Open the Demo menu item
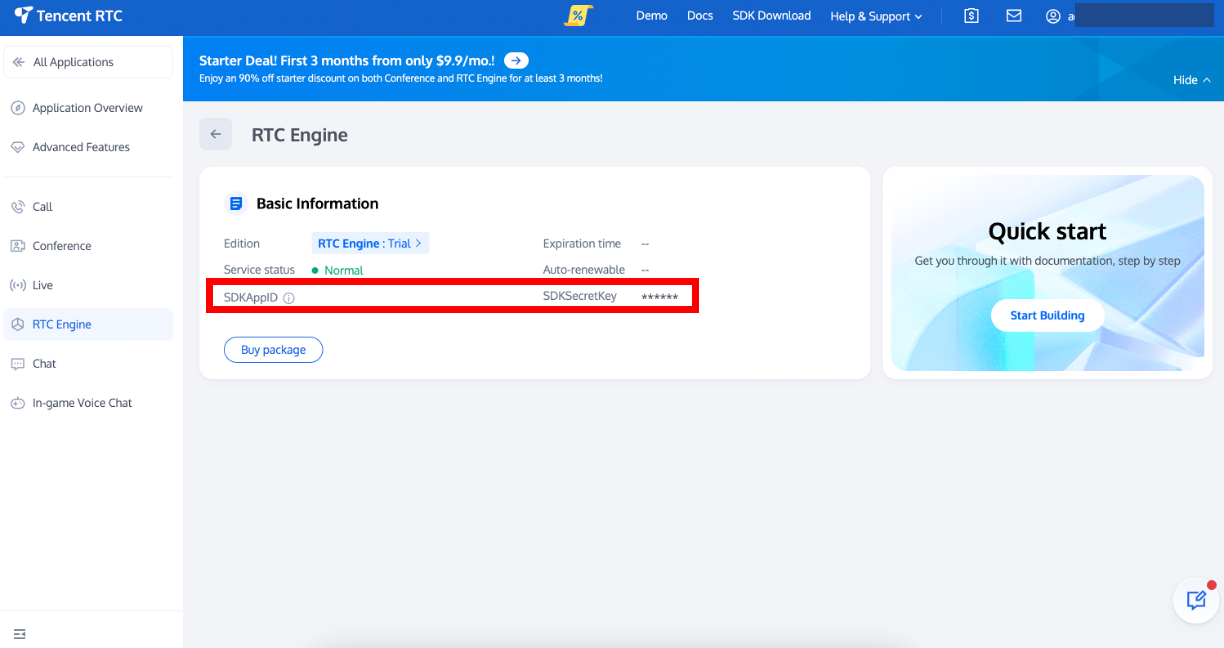 click(652, 16)
